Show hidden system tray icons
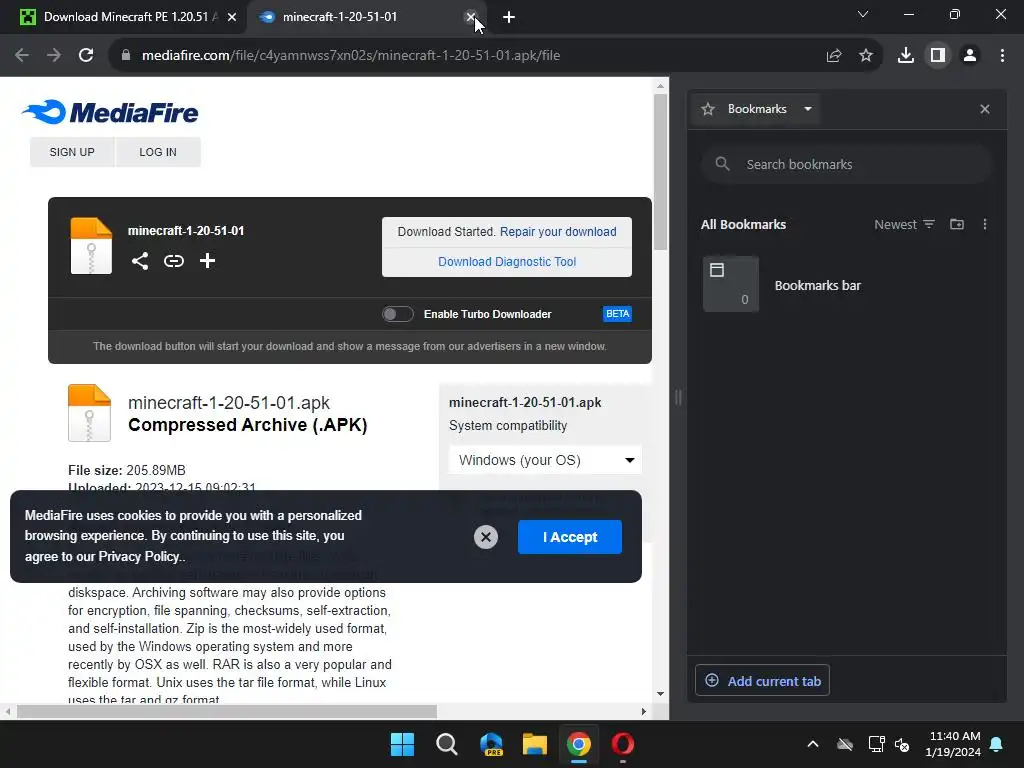 (812, 744)
